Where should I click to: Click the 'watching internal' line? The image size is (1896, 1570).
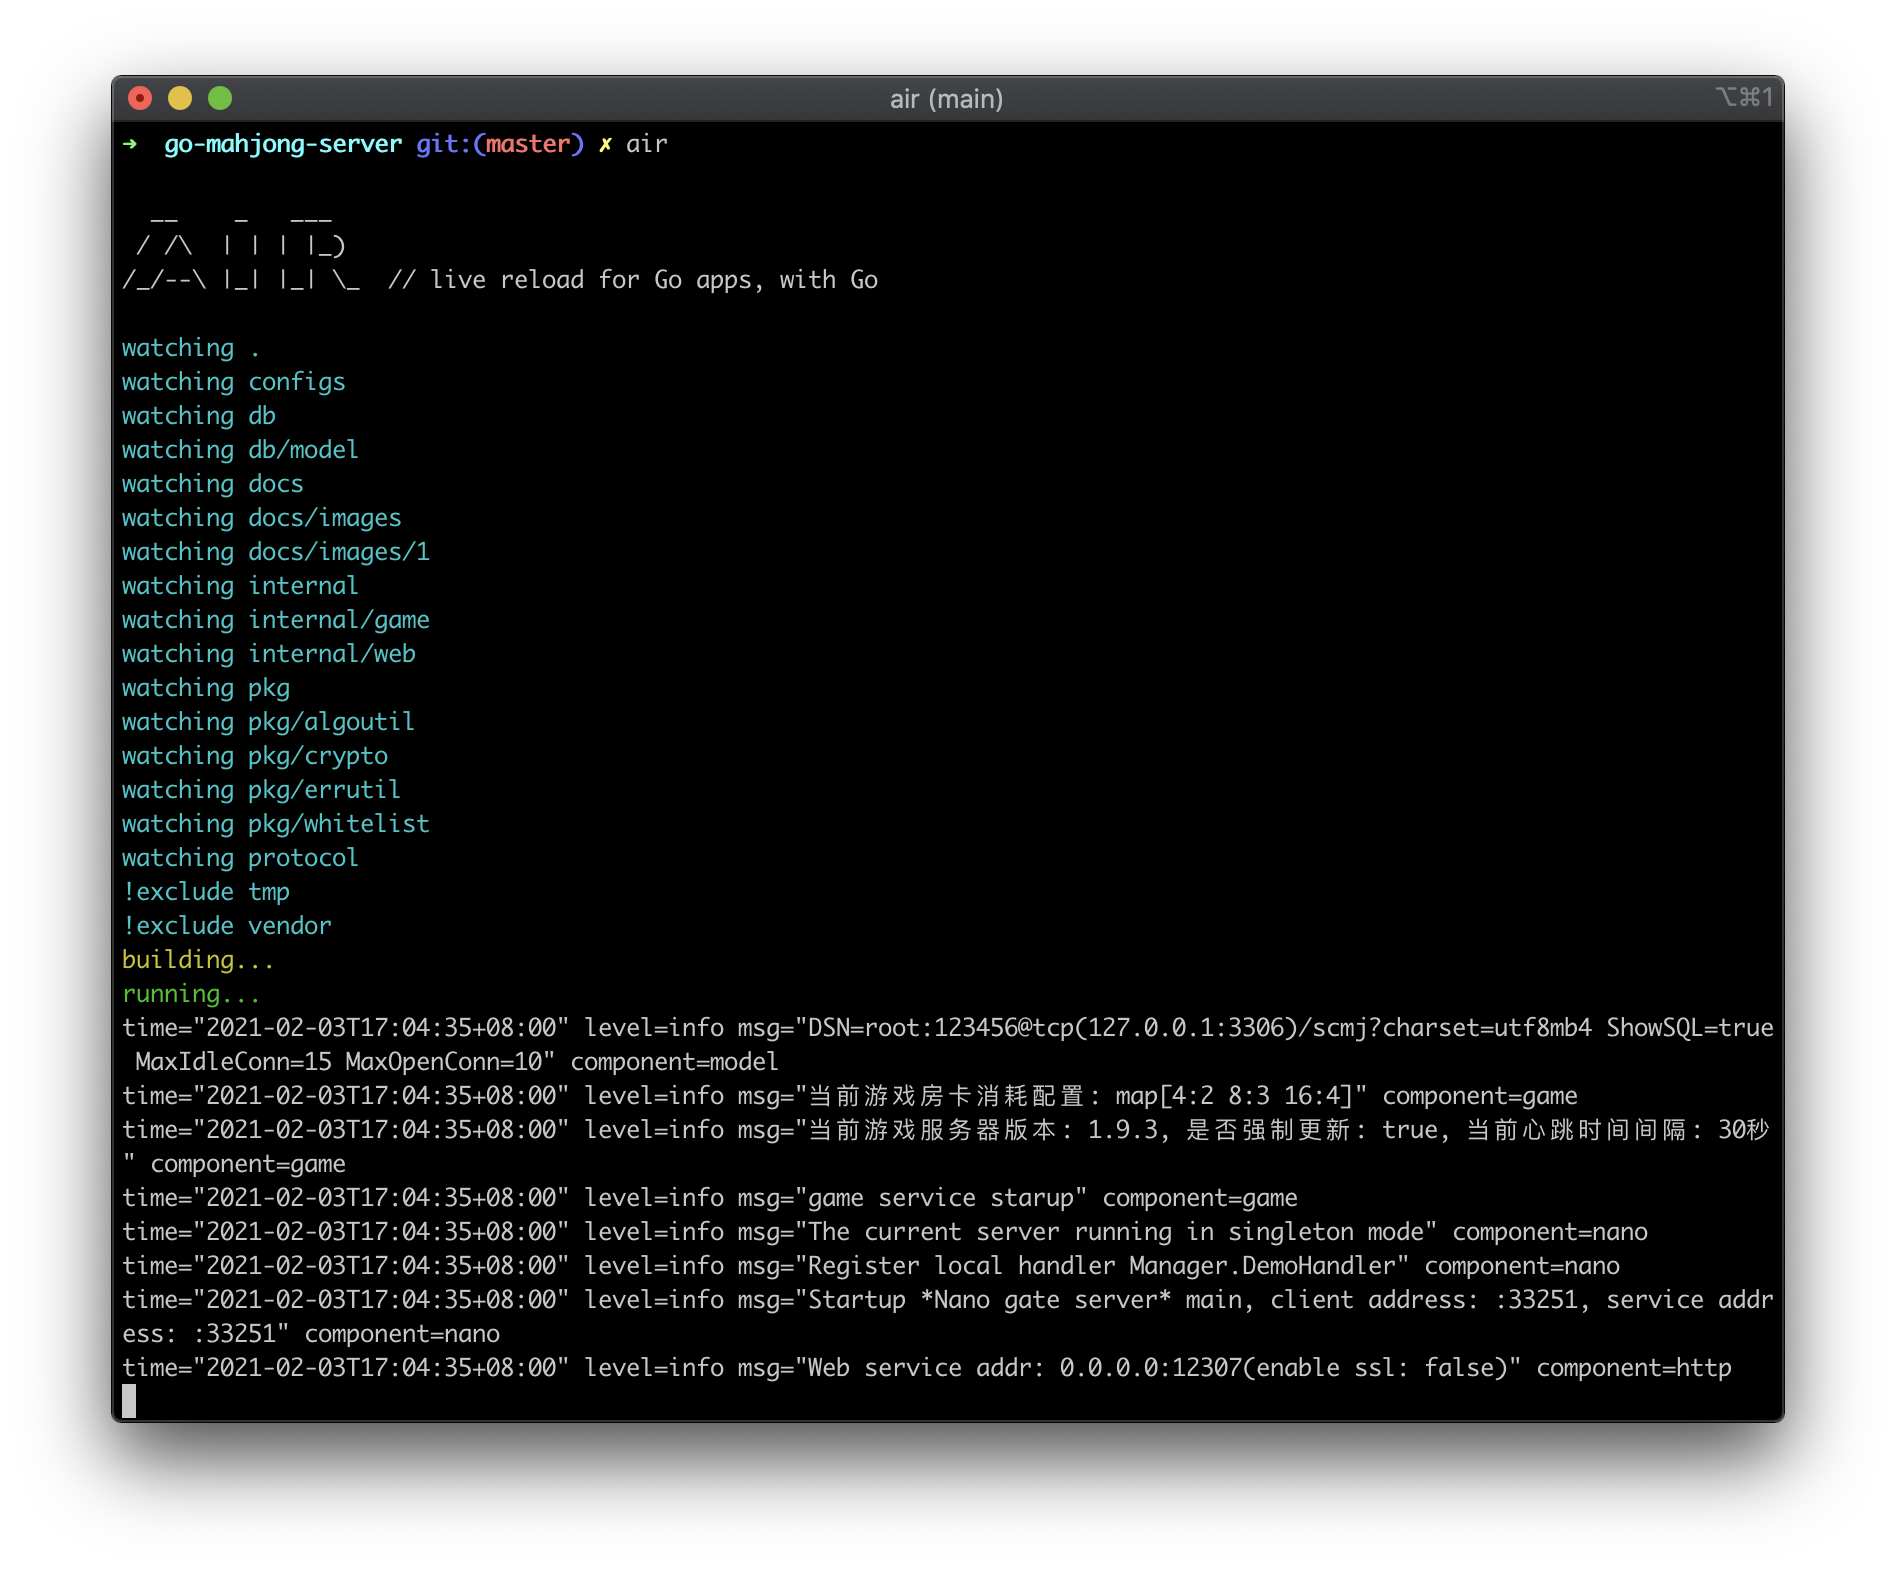click(x=240, y=586)
